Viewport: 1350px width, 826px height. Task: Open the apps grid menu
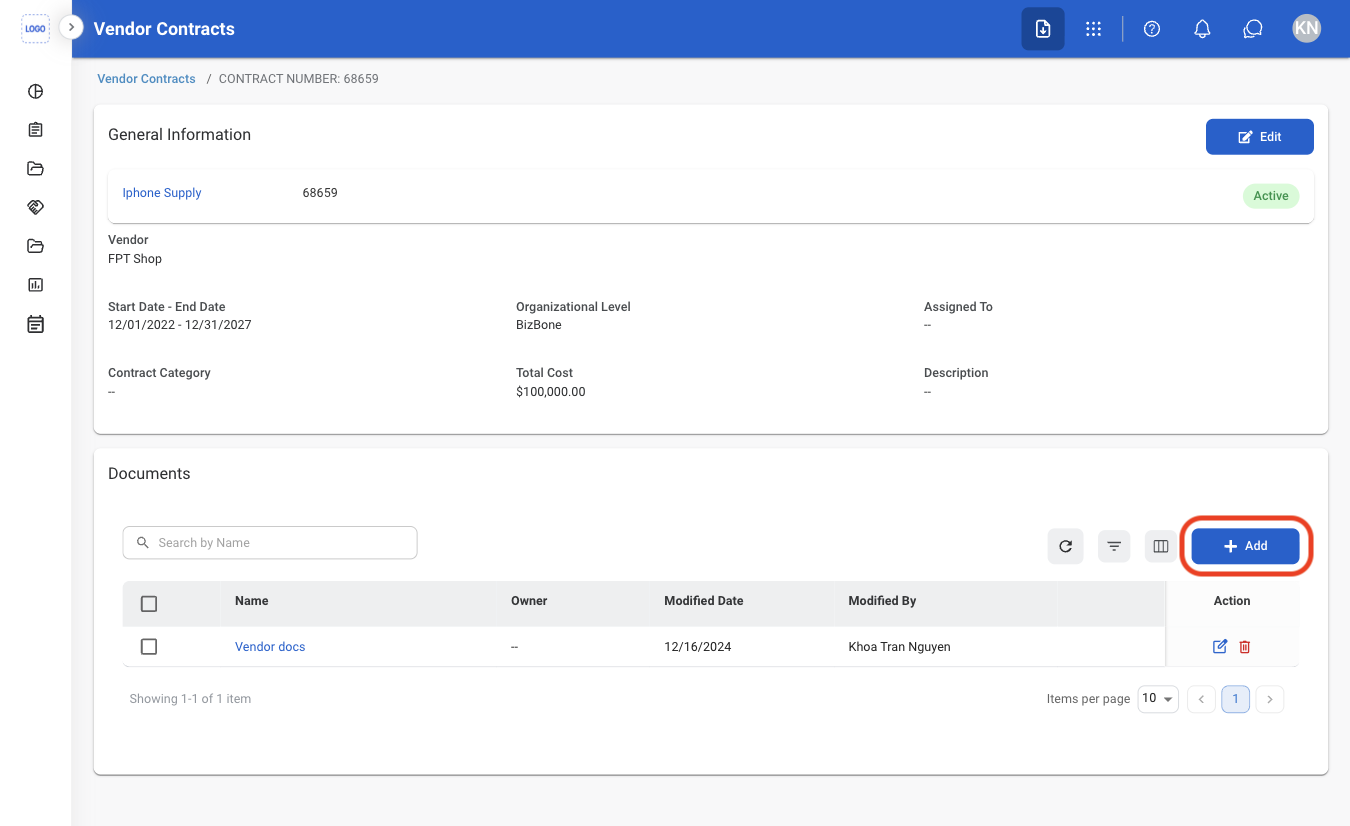(x=1093, y=29)
